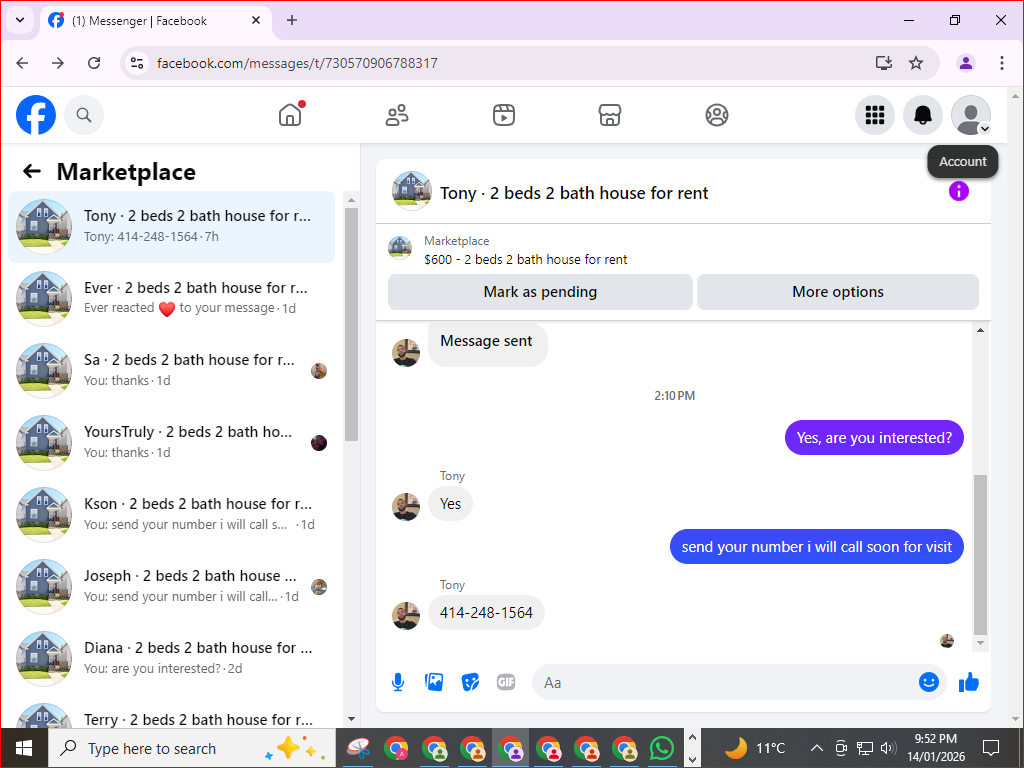Screen dimensions: 1024x768
Task: Open Chrome profile icon
Action: pyautogui.click(x=965, y=63)
